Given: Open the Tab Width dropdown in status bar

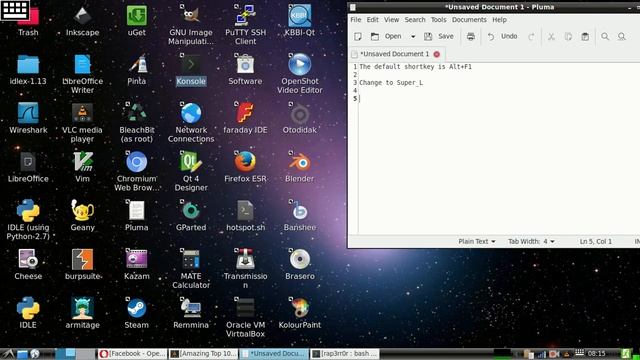Looking at the screenshot, I should coord(531,241).
